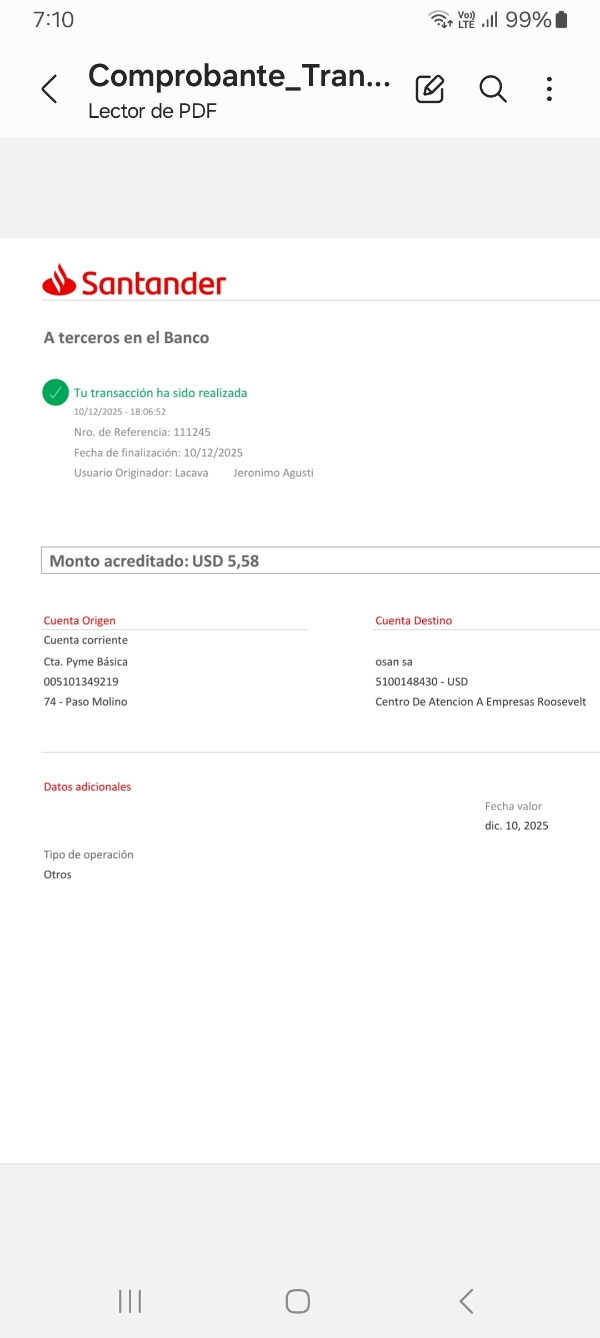Tap the "Nro. de Referencia: 111245" line
The image size is (600, 1338).
coord(142,433)
